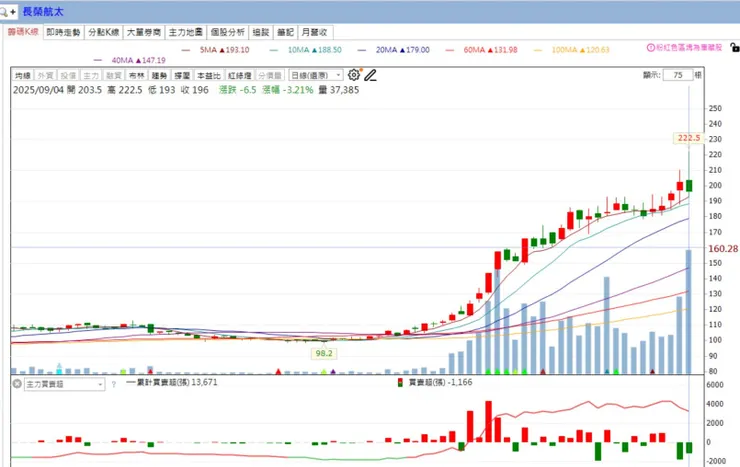Viewport: 740px width, 467px height.
Task: Click the 漲幅 -3.21% value
Action: click(x=287, y=90)
